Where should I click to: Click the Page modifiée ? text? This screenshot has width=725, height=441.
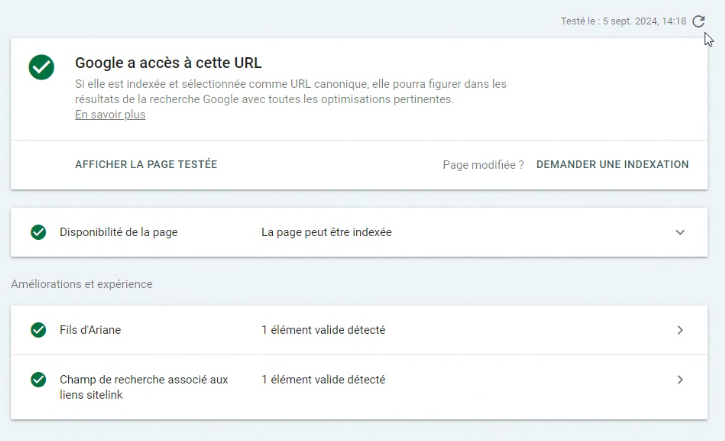click(x=483, y=164)
